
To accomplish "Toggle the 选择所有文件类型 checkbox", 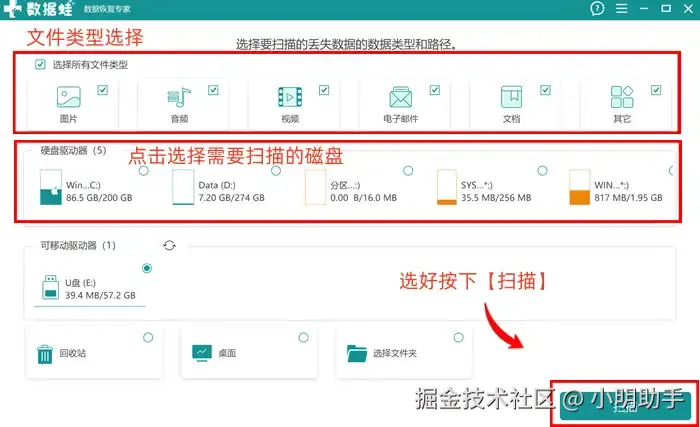I will click(40, 64).
